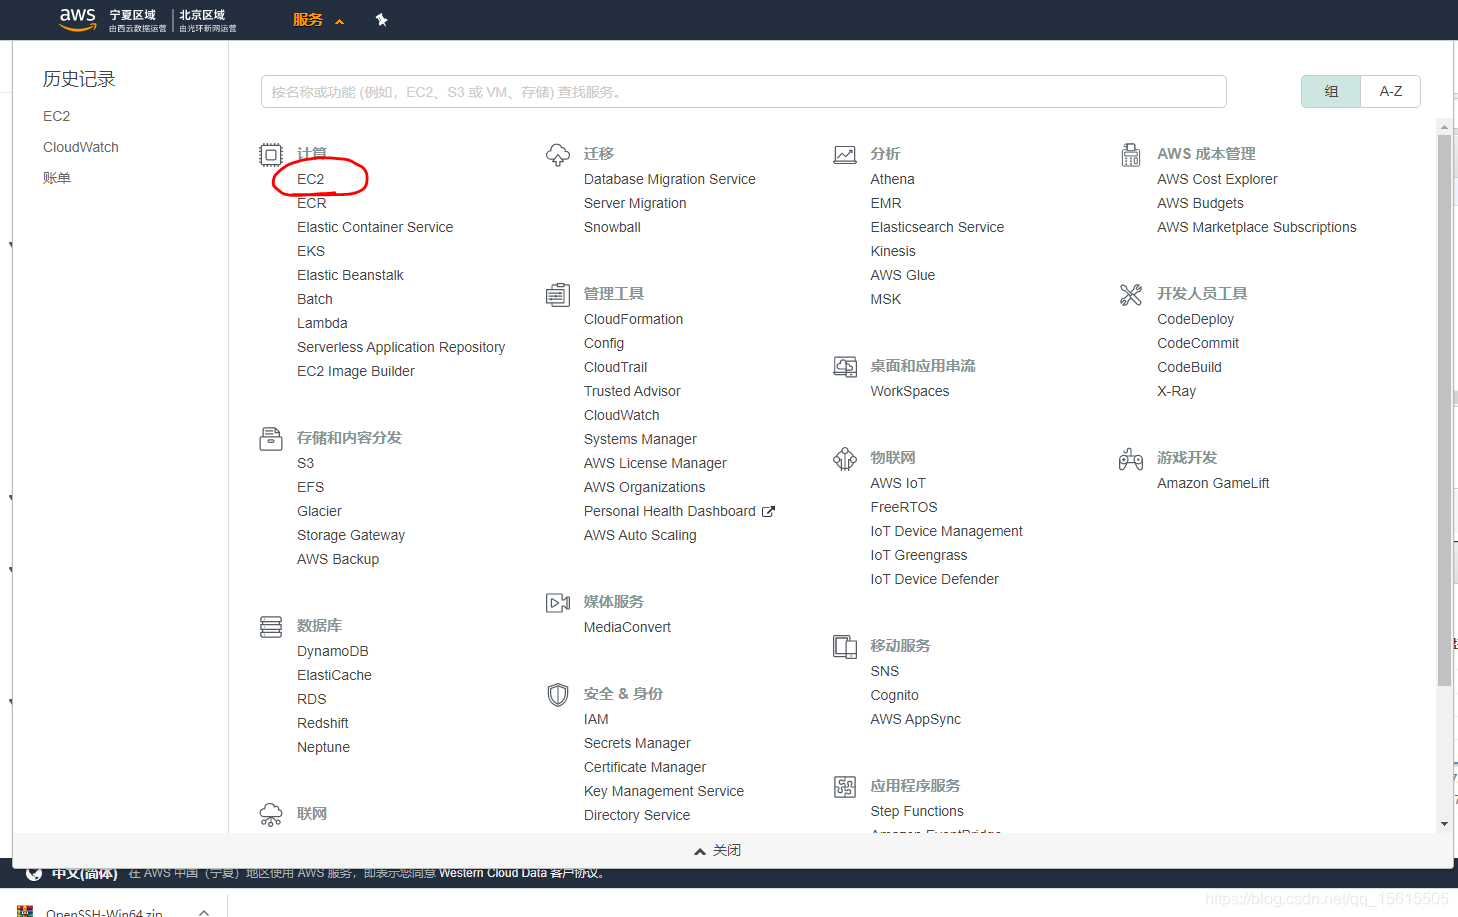Click scrollbar down arrow in services panel
The height and width of the screenshot is (917, 1458).
pos(1444,824)
